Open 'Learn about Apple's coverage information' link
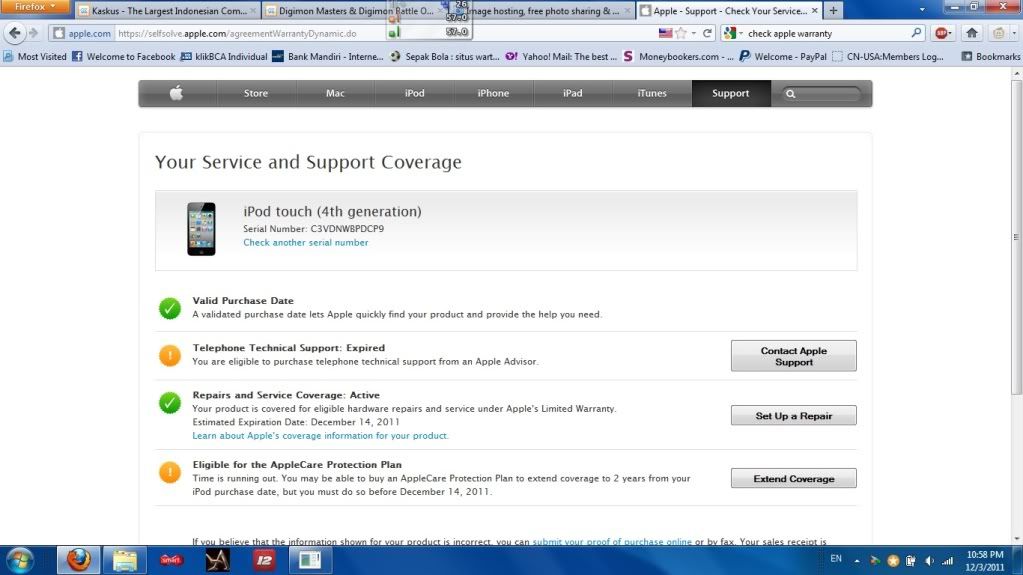The image size is (1023, 575). point(320,435)
